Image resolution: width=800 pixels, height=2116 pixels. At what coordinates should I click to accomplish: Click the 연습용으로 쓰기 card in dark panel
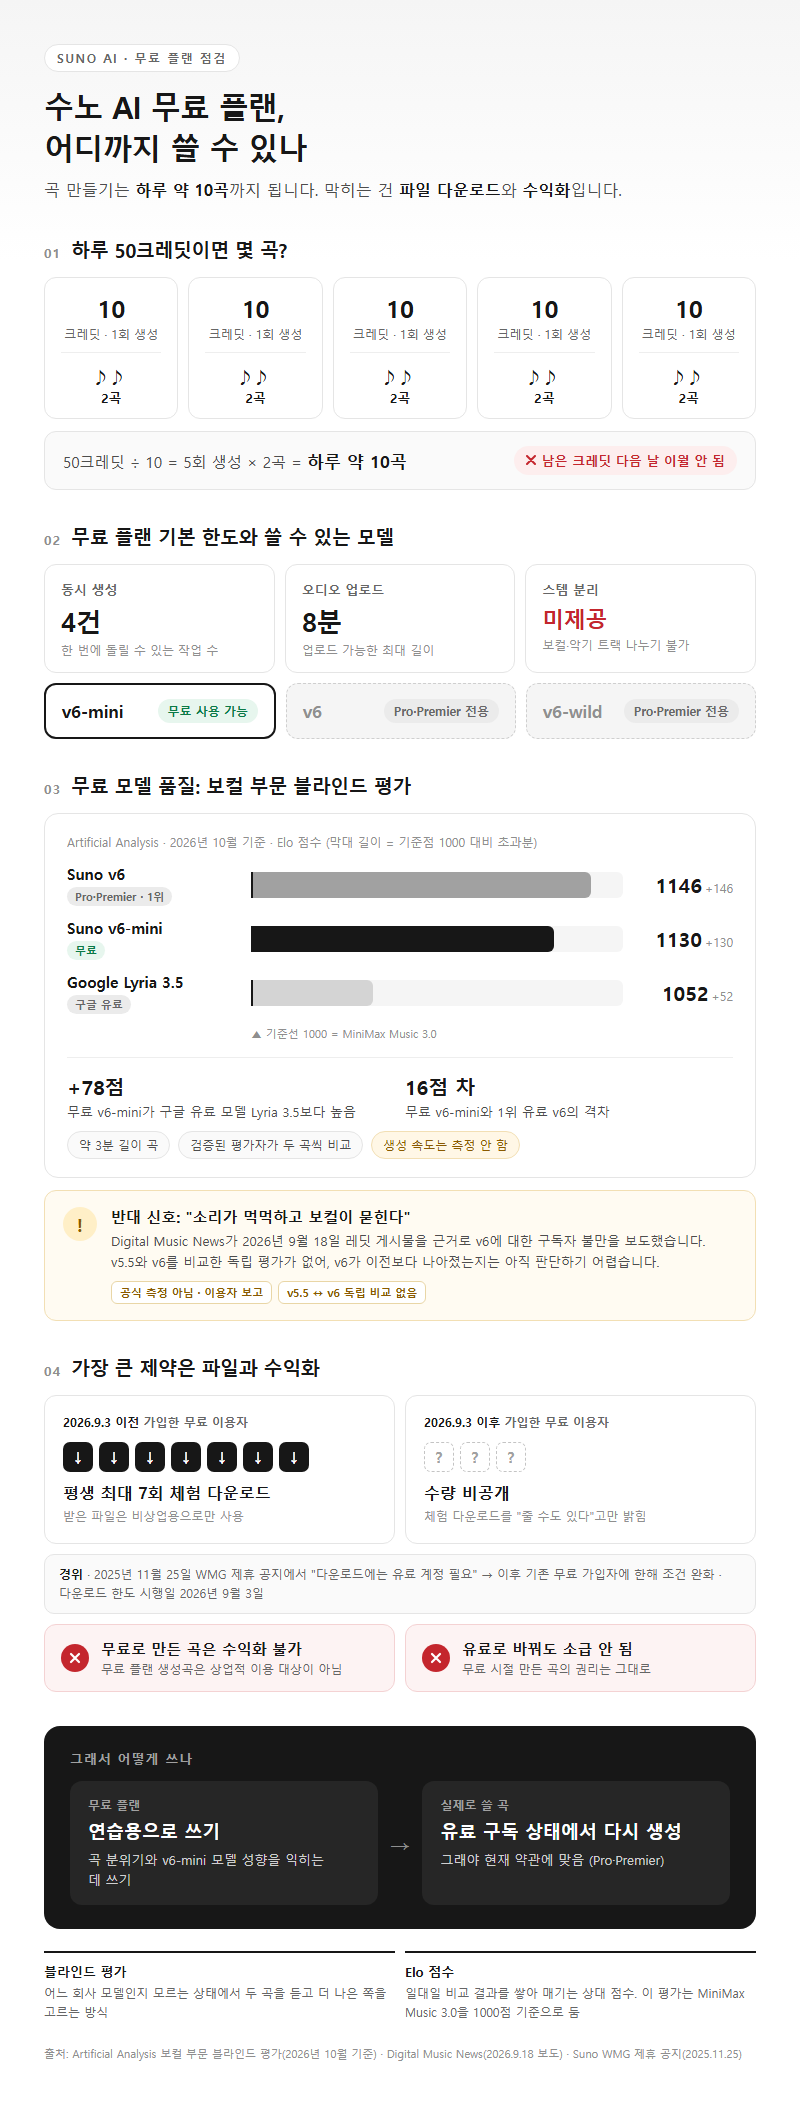click(224, 1843)
